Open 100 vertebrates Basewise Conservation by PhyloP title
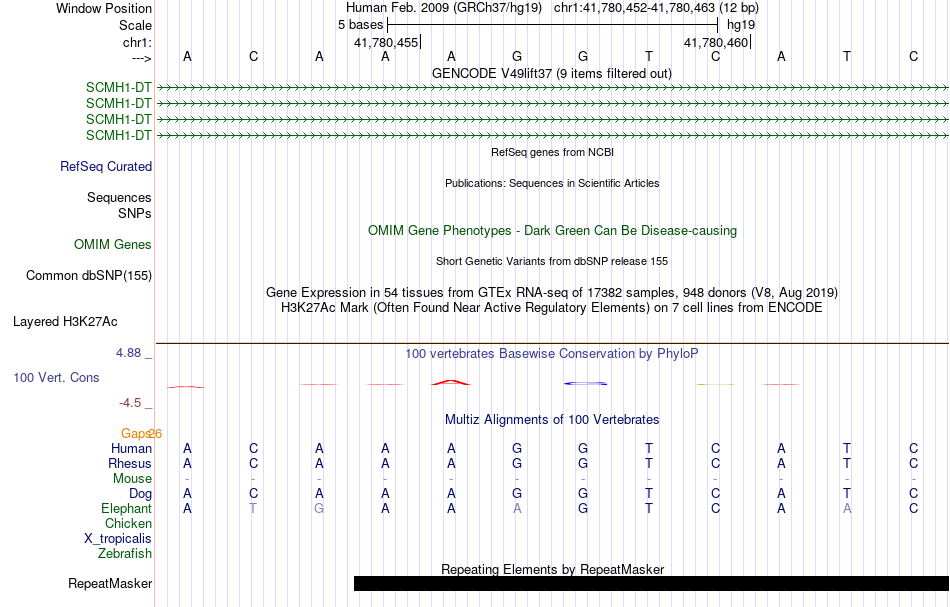 point(552,353)
